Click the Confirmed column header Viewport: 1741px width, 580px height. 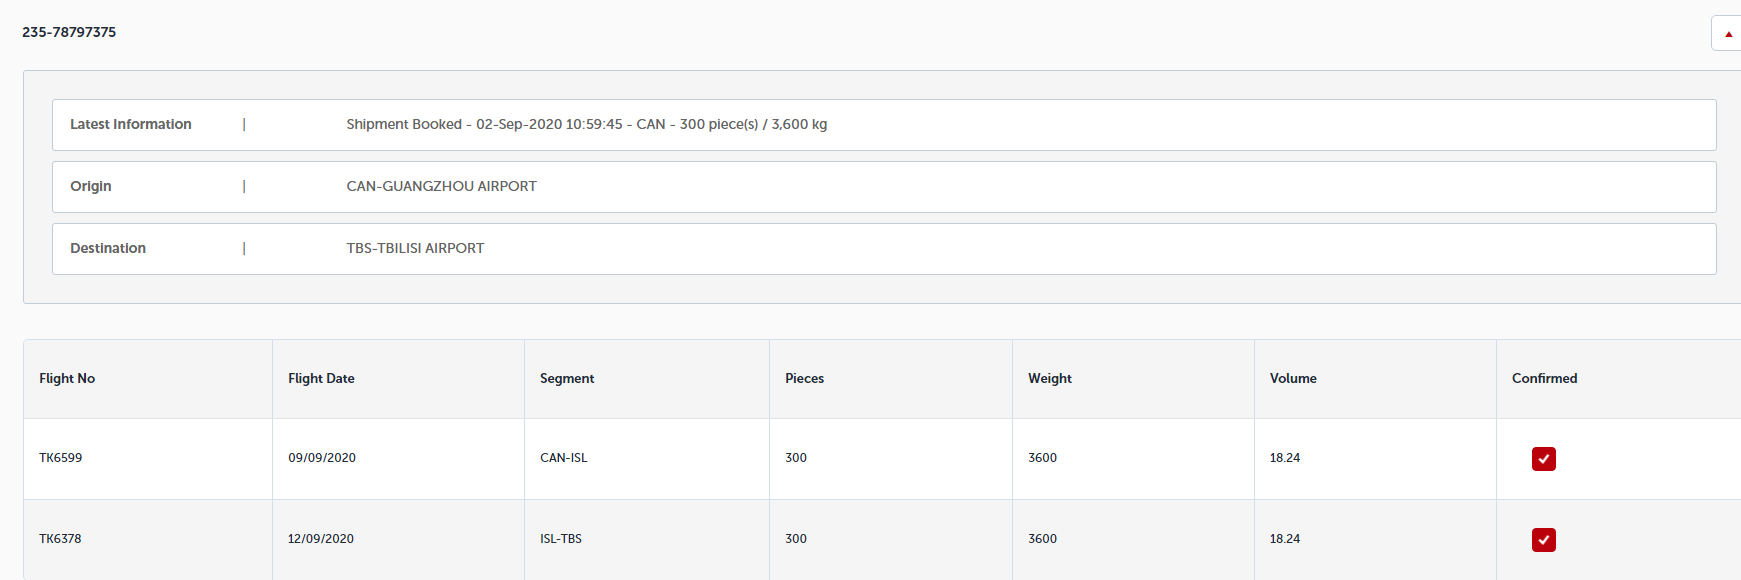pyautogui.click(x=1544, y=379)
